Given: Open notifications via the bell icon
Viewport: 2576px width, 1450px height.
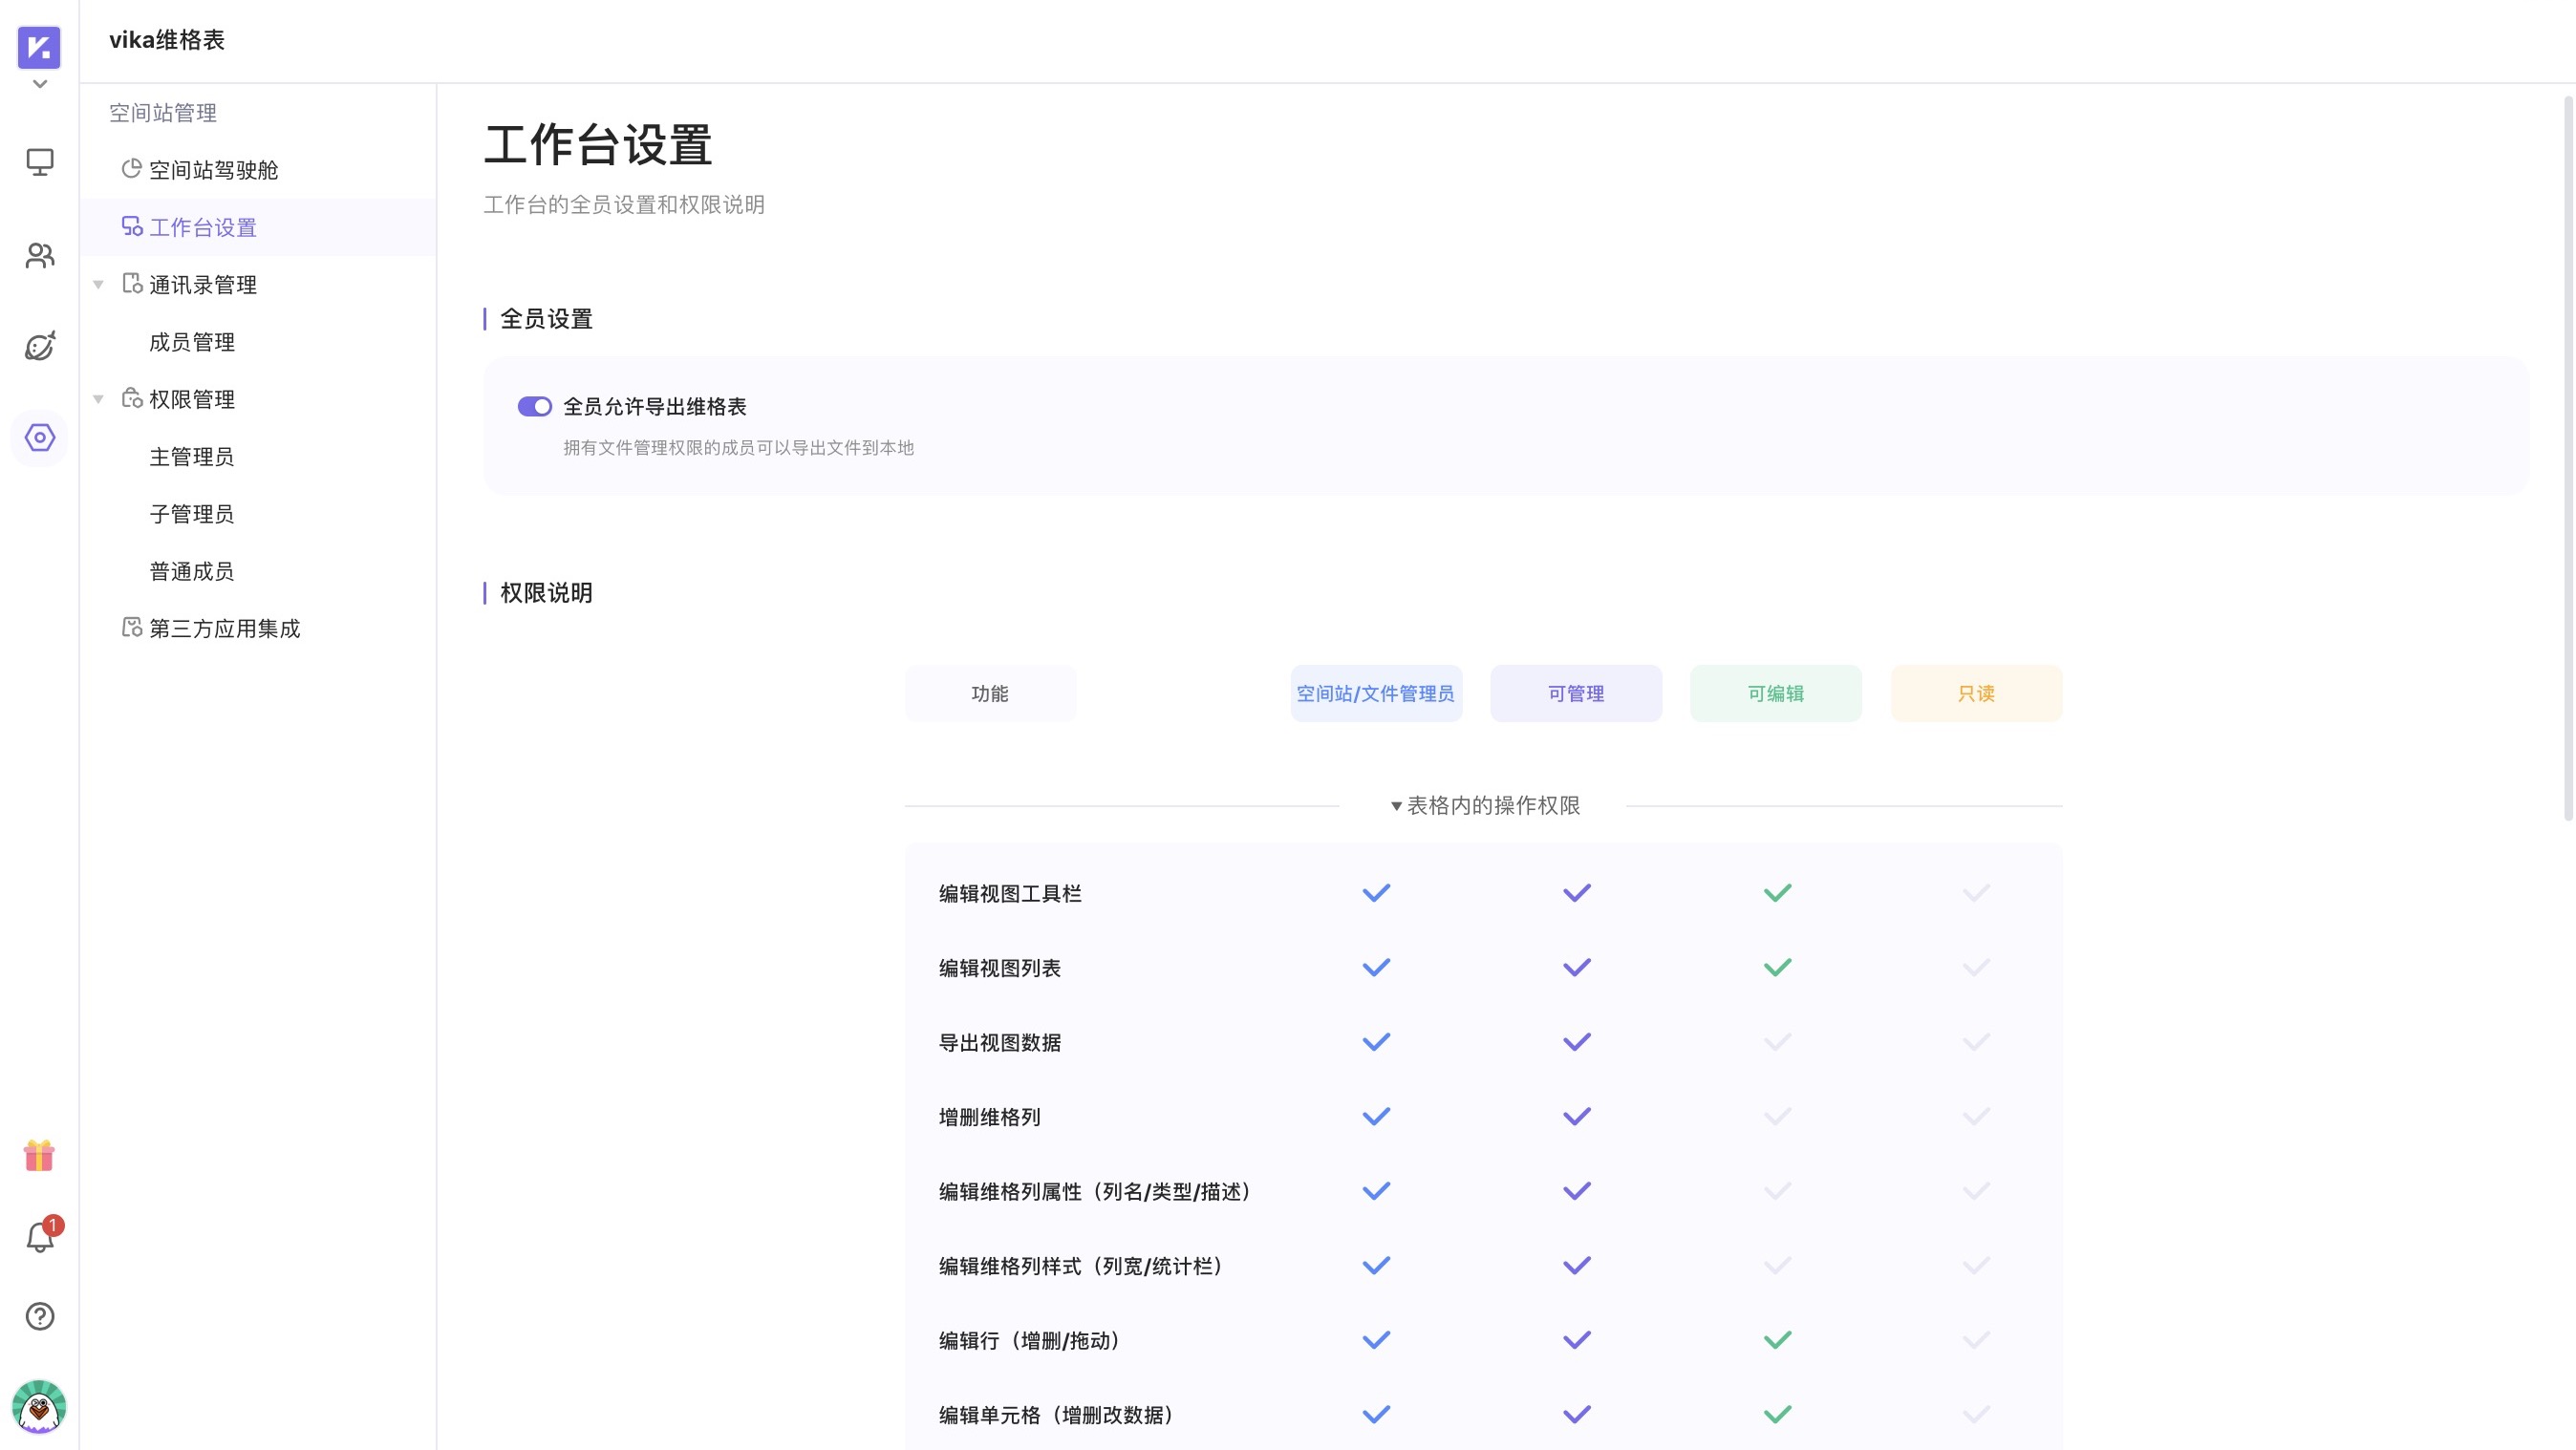Looking at the screenshot, I should pyautogui.click(x=39, y=1237).
